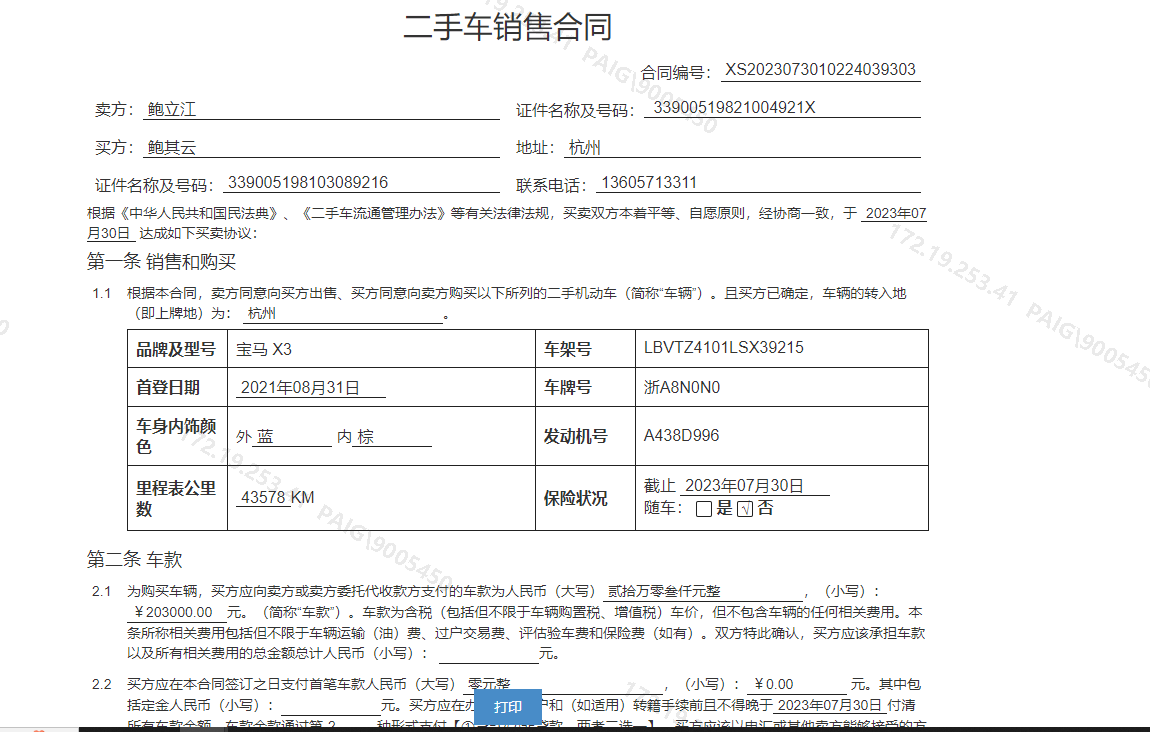Screen dimensions: 1150x732
Task: Click the 车架号 header cell
Action: click(x=585, y=349)
